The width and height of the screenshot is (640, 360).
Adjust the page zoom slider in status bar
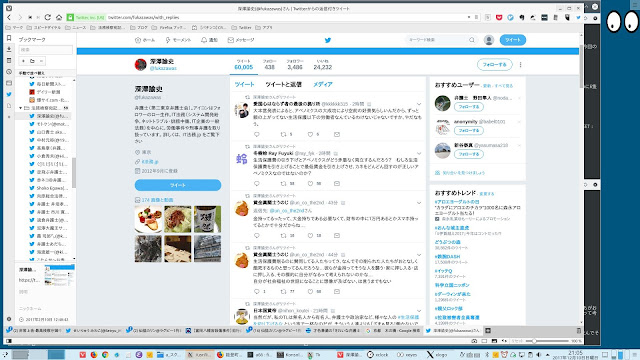(x=546, y=341)
